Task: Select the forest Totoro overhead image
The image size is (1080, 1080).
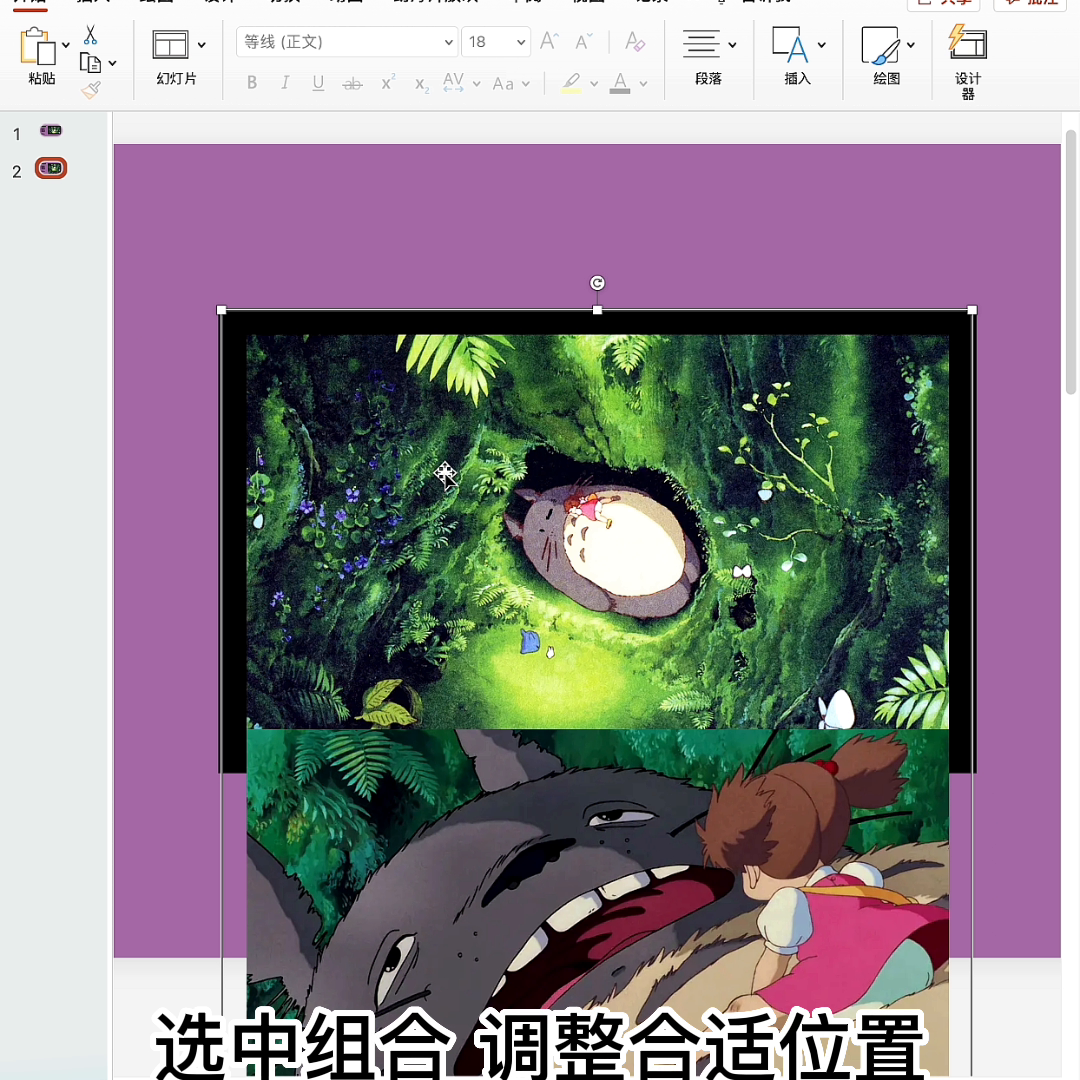Action: [x=597, y=531]
